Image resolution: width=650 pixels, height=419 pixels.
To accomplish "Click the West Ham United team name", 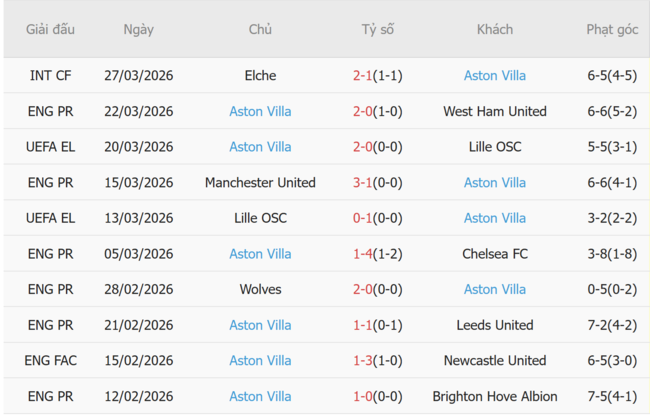I will 494,111.
